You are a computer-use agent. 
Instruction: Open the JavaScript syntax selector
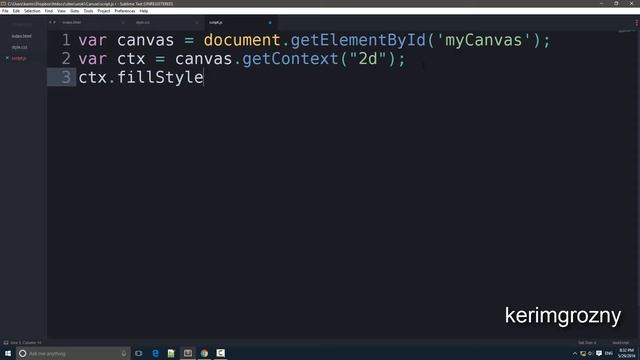click(621, 342)
